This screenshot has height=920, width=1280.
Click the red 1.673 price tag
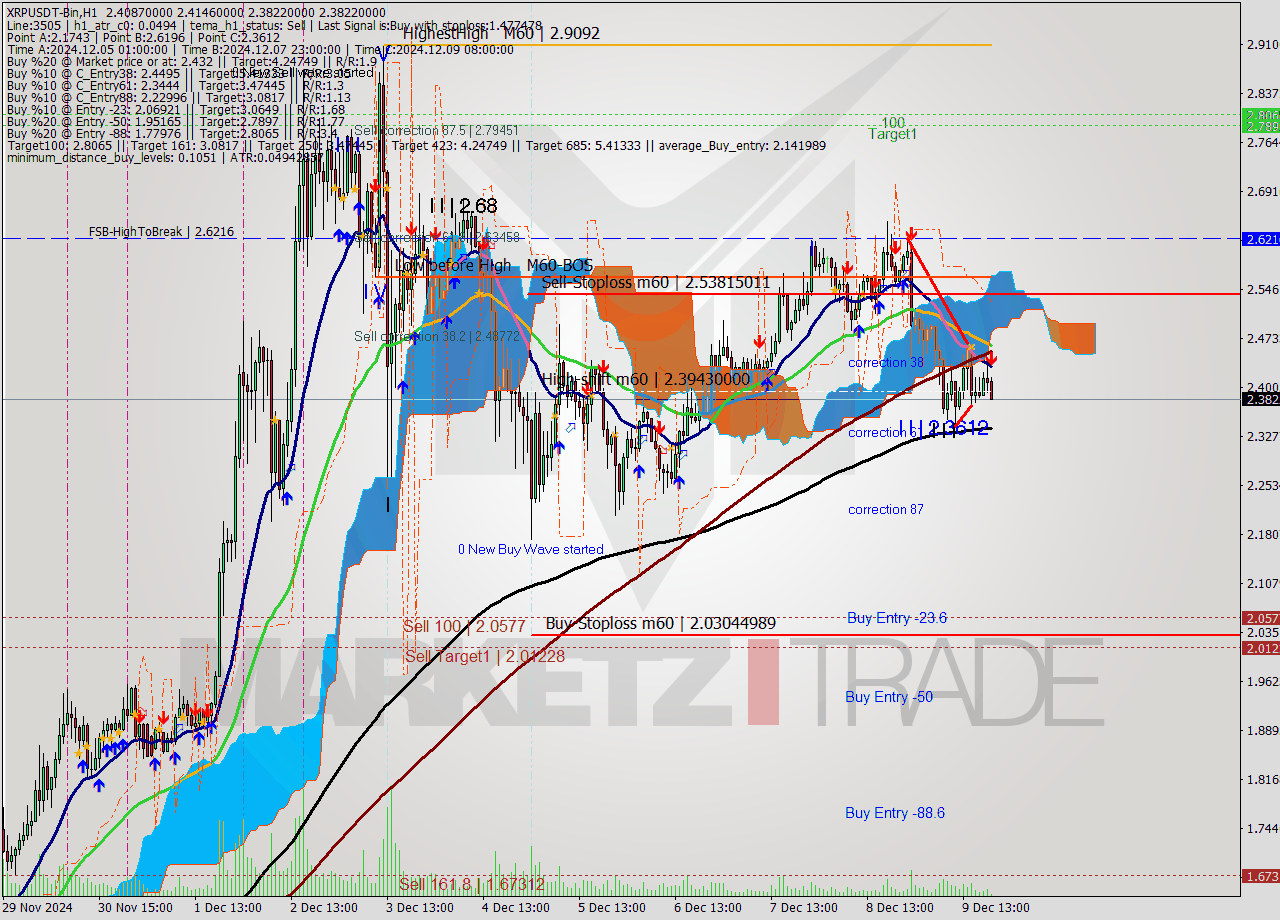click(x=1260, y=876)
